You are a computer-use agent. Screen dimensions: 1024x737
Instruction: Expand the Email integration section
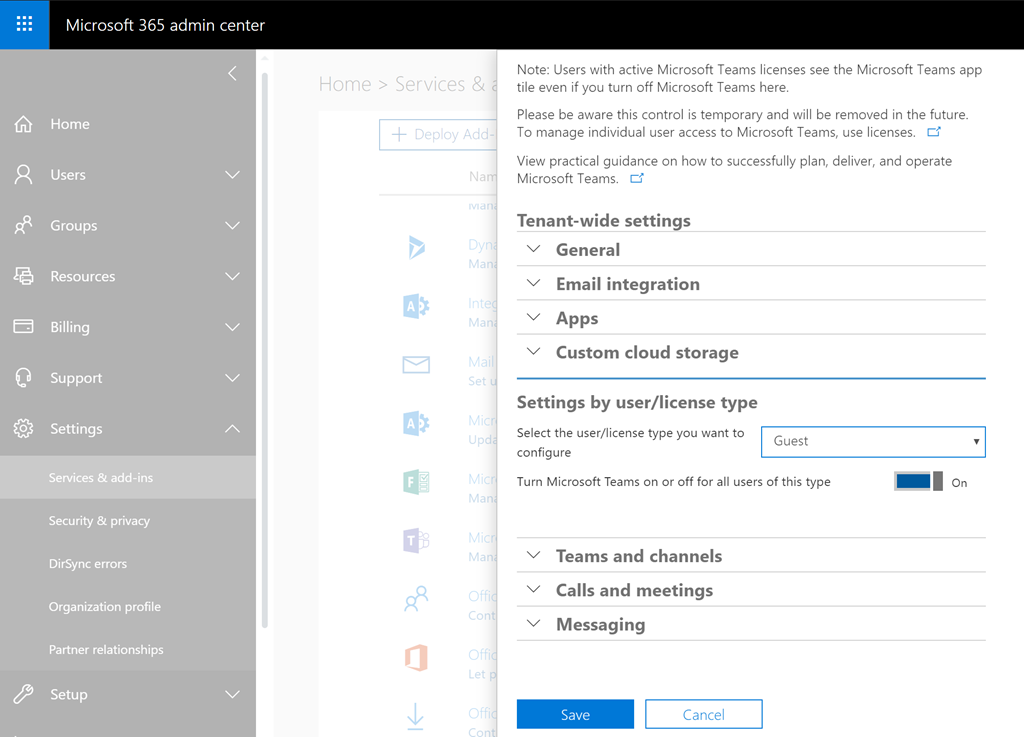pos(627,284)
